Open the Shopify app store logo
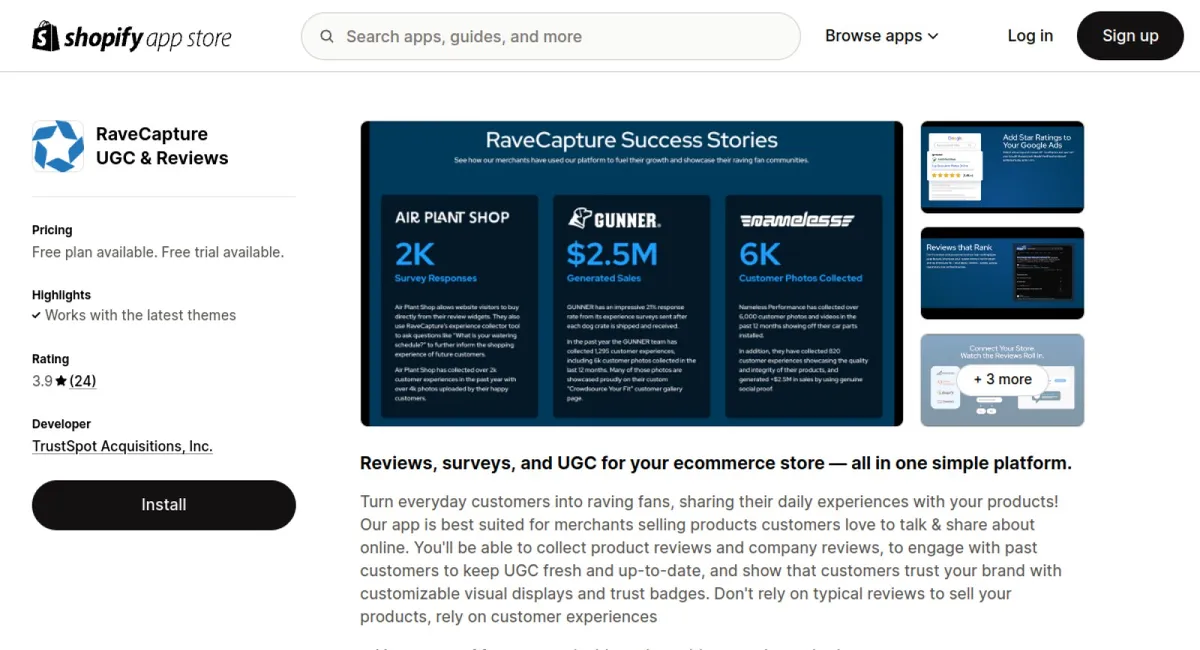The image size is (1200, 650). [132, 37]
